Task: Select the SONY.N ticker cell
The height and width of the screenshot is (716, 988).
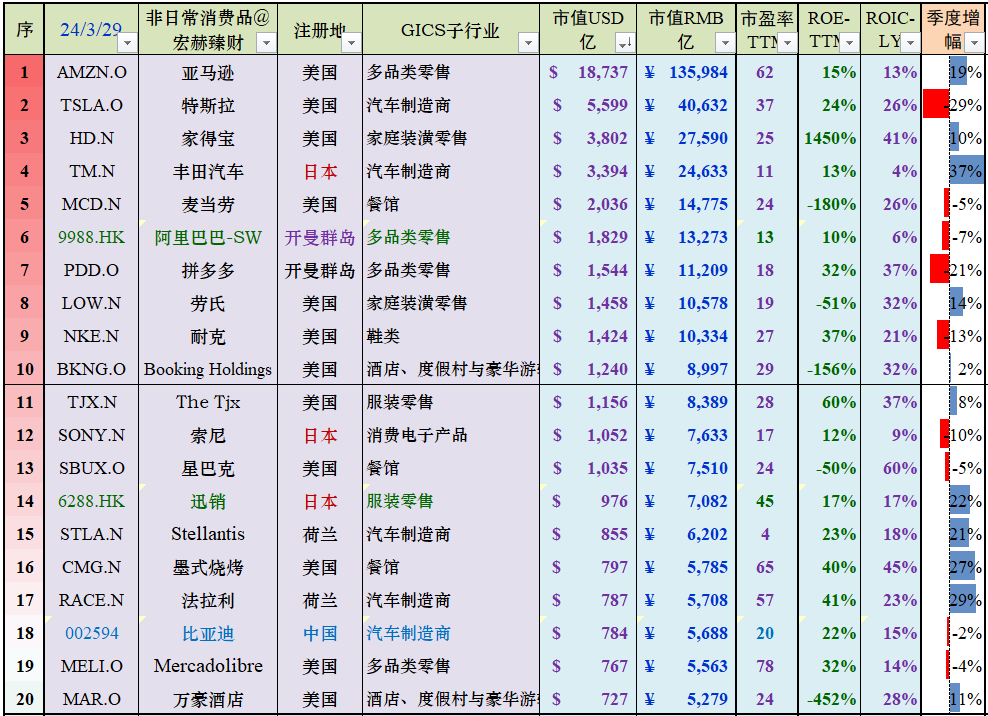Action: pyautogui.click(x=91, y=435)
